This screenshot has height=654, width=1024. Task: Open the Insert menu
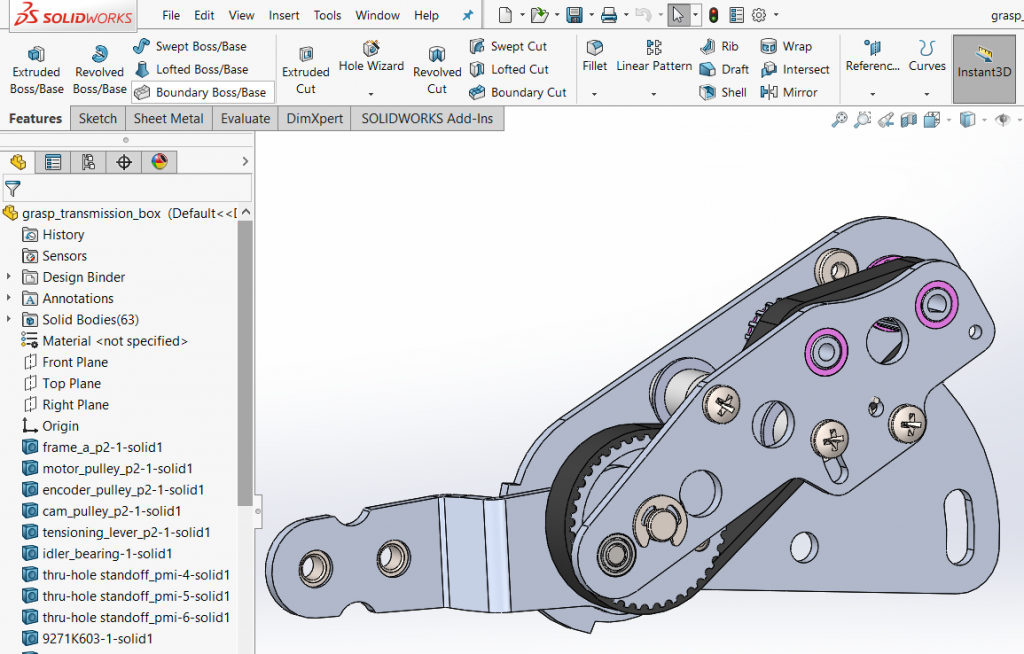[284, 15]
